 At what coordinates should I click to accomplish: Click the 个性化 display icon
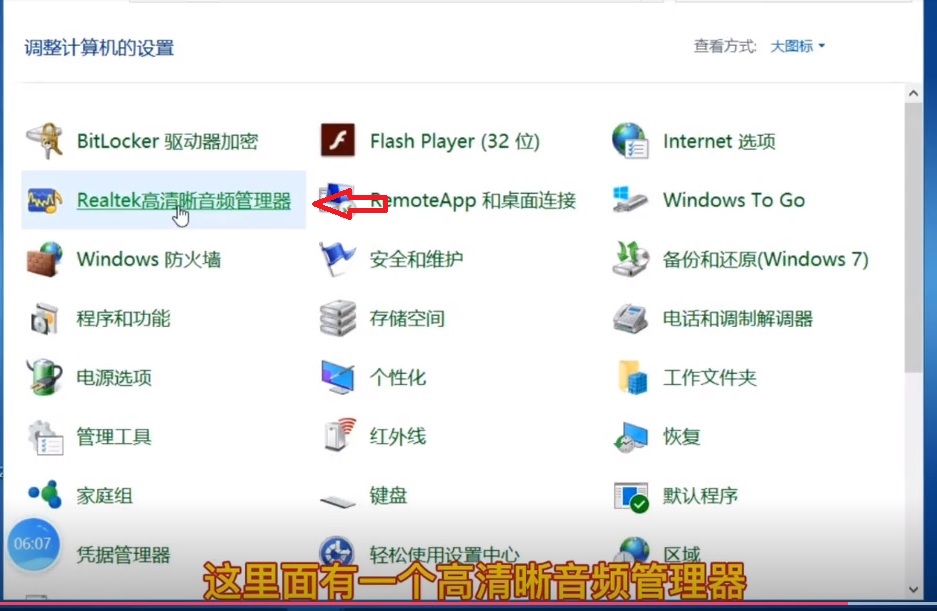point(340,378)
